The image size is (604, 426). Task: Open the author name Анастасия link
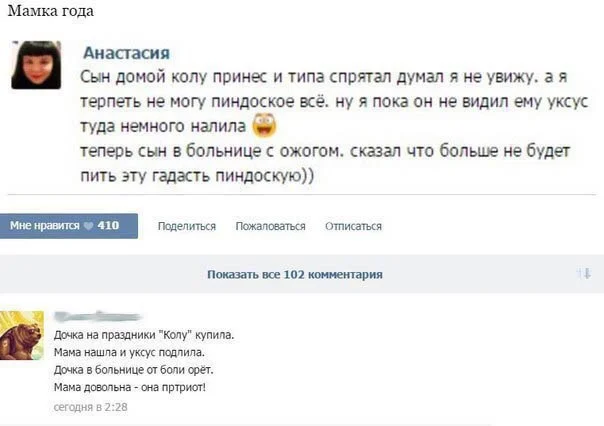point(125,53)
